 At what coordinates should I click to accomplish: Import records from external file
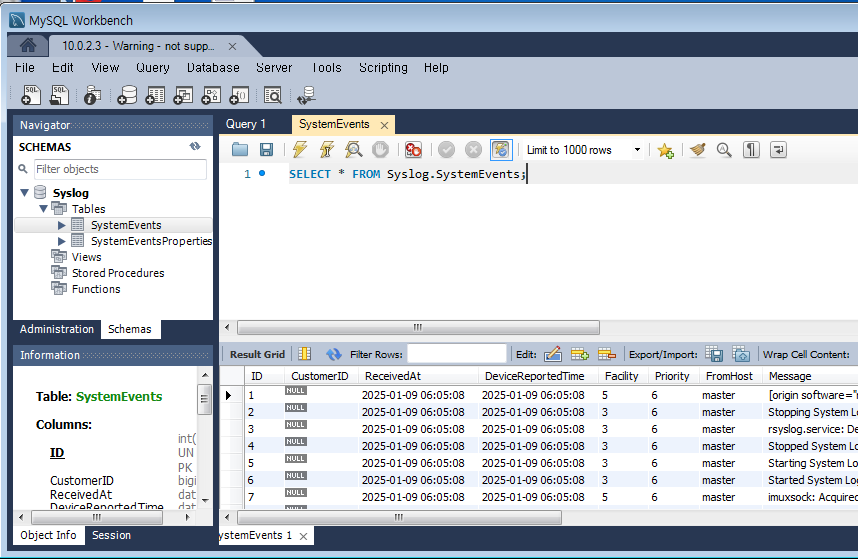point(741,354)
